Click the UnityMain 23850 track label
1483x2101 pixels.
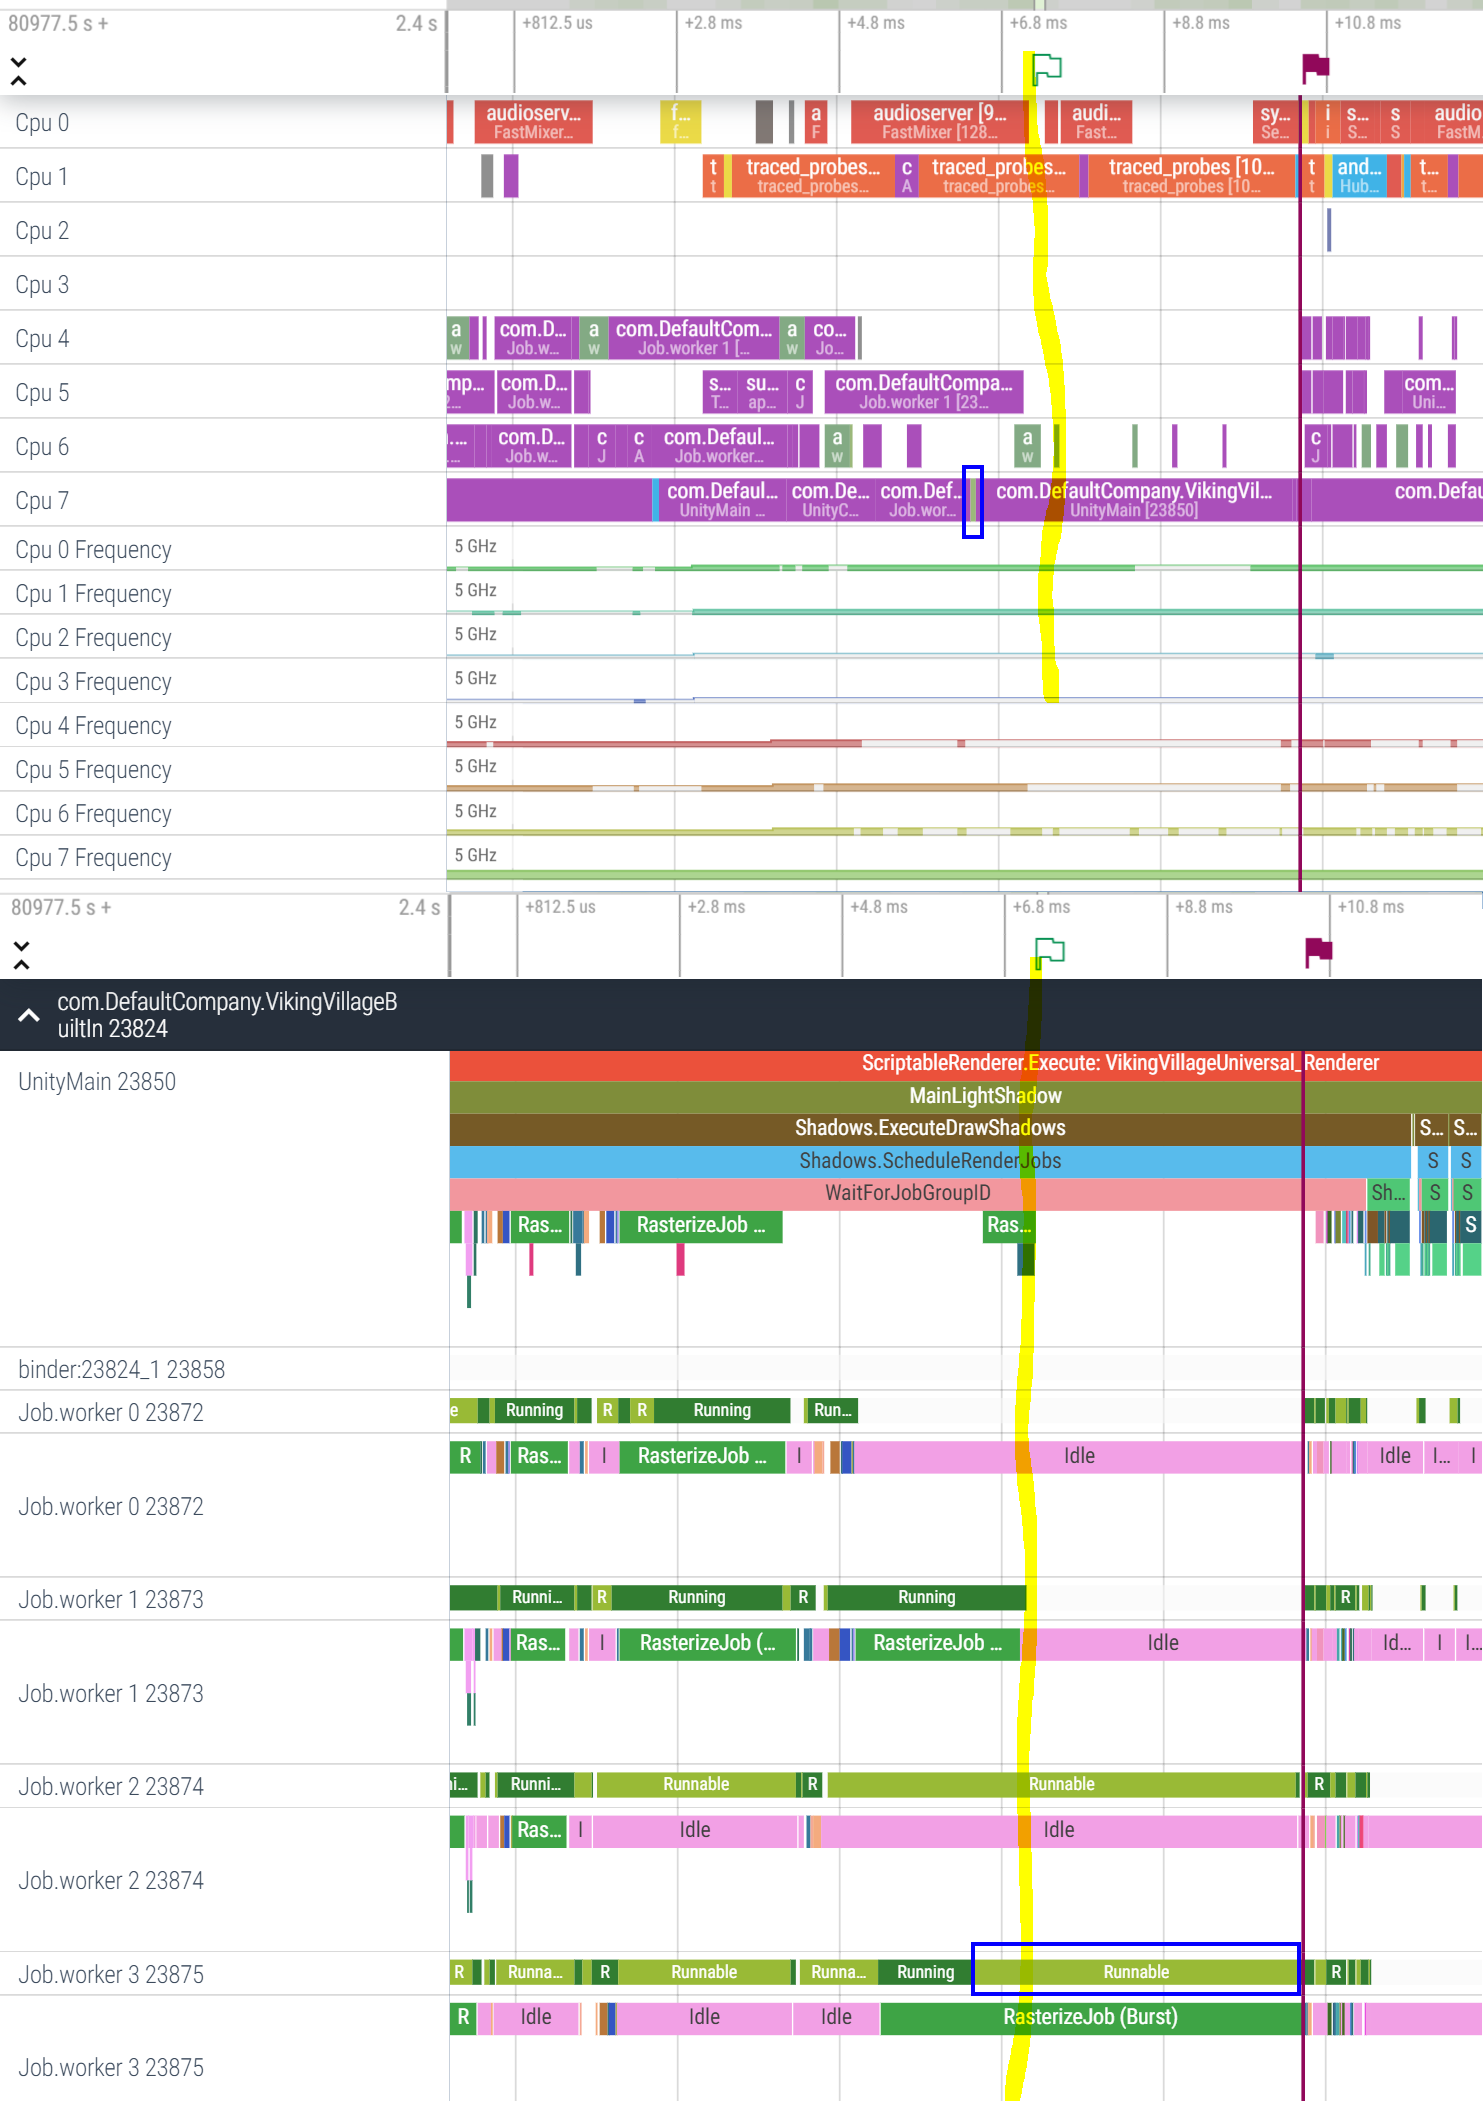point(97,1082)
